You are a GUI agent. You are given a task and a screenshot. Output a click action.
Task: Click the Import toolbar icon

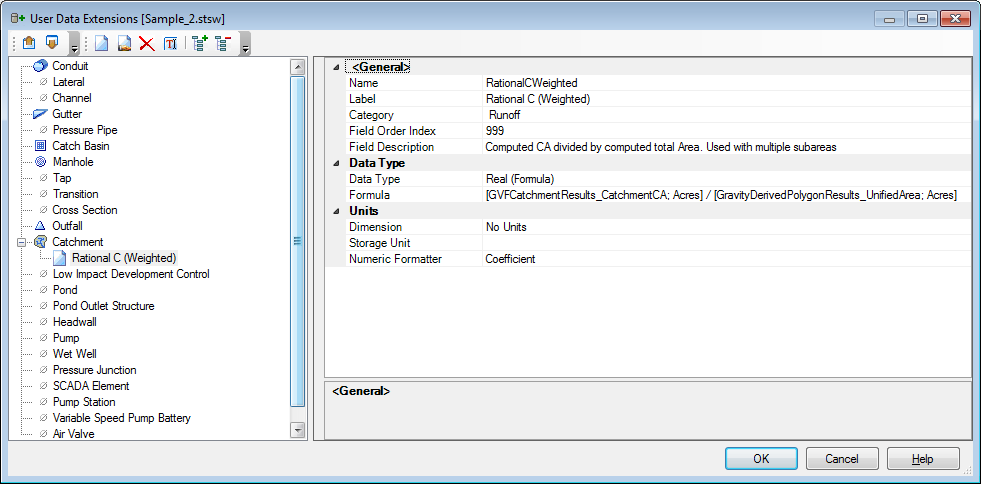tap(29, 43)
